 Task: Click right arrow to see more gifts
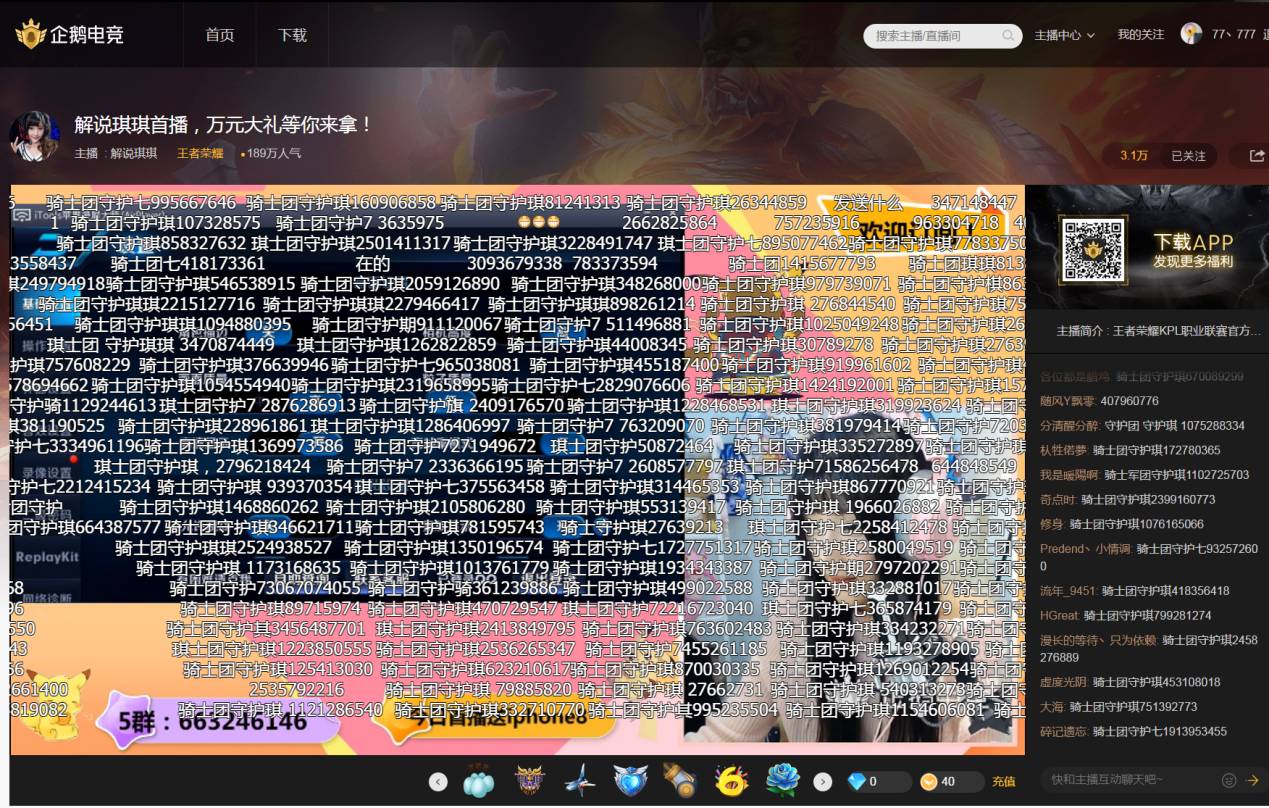click(822, 782)
